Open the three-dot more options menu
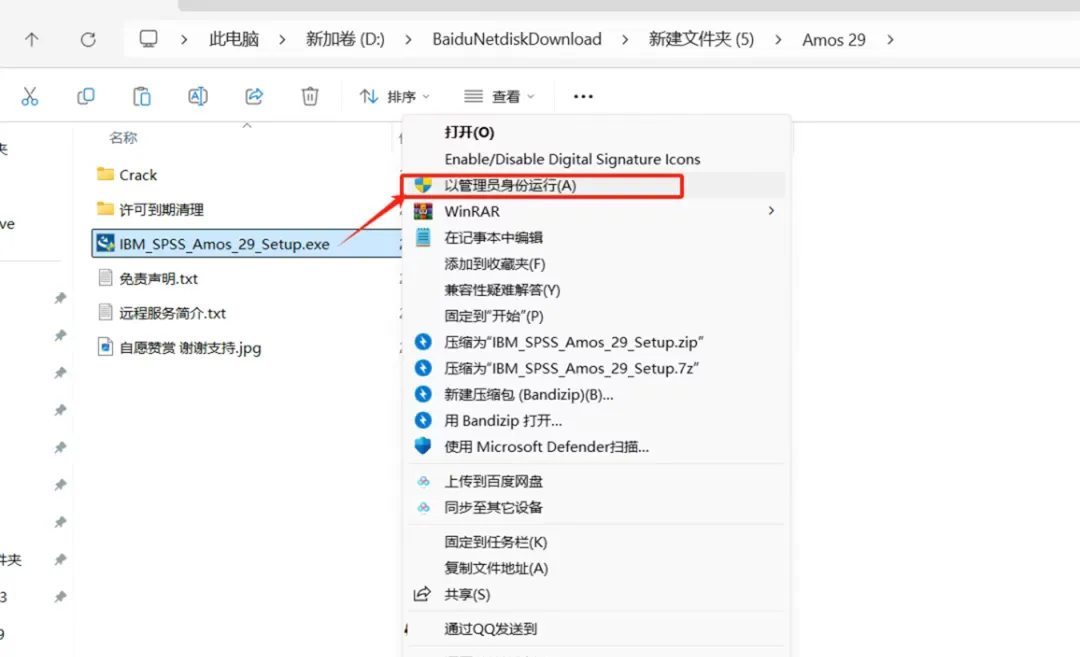The height and width of the screenshot is (657, 1080). click(583, 96)
